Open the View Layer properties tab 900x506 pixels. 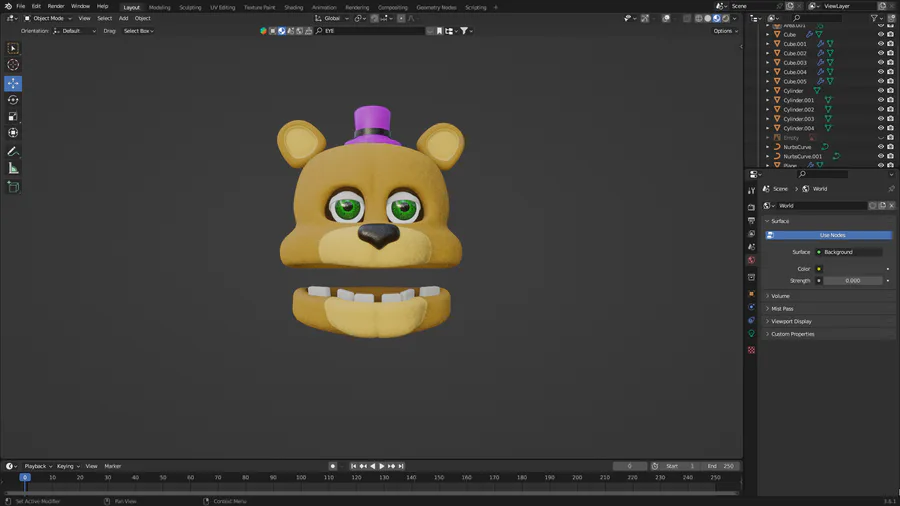click(751, 233)
